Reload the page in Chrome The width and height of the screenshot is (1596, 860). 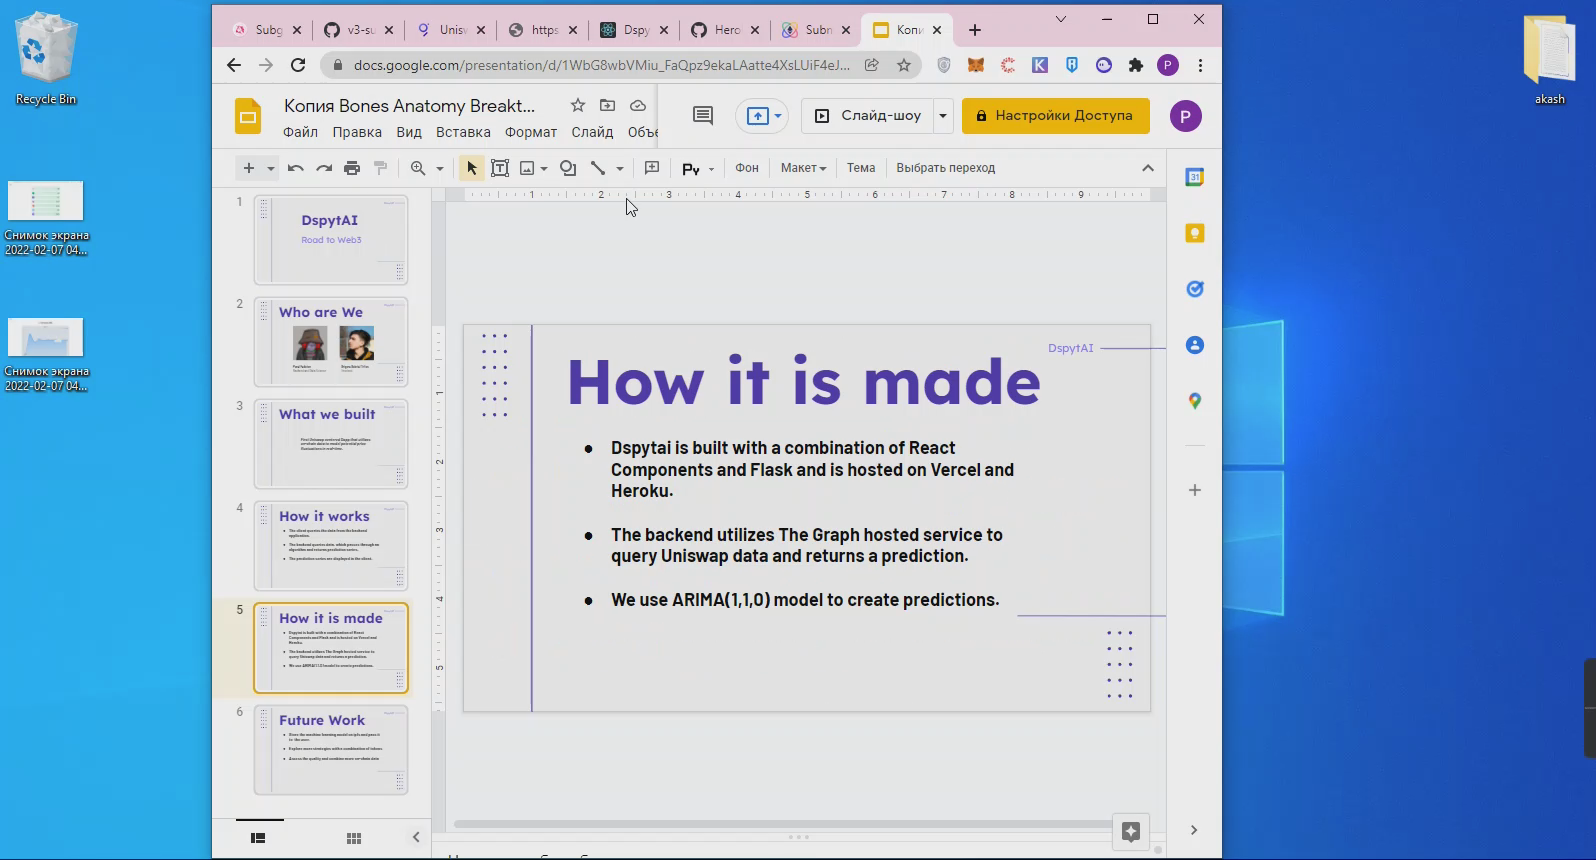click(298, 65)
